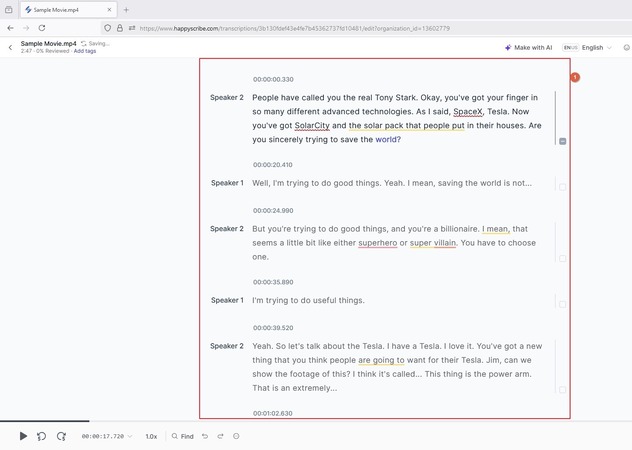The height and width of the screenshot is (450, 632).
Task: Select the Sample Movie.mp4 browser tab
Action: coord(69,10)
